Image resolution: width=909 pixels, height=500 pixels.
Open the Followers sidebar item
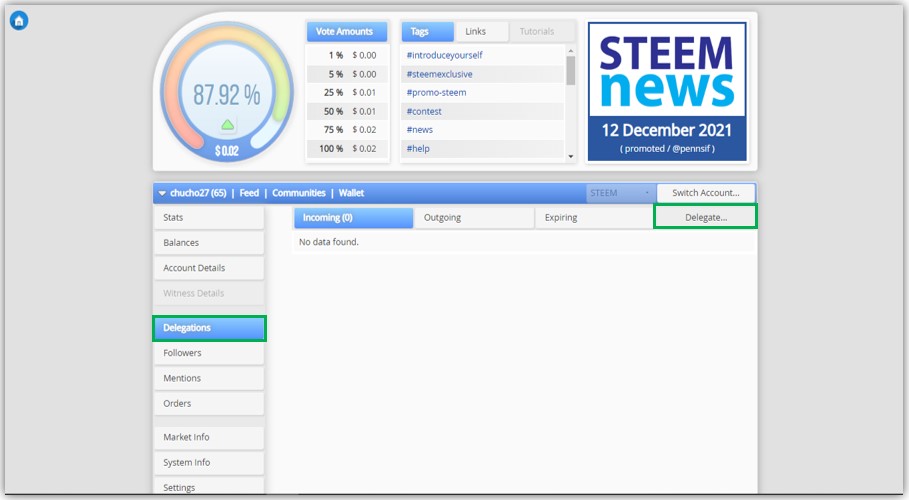[x=209, y=353]
